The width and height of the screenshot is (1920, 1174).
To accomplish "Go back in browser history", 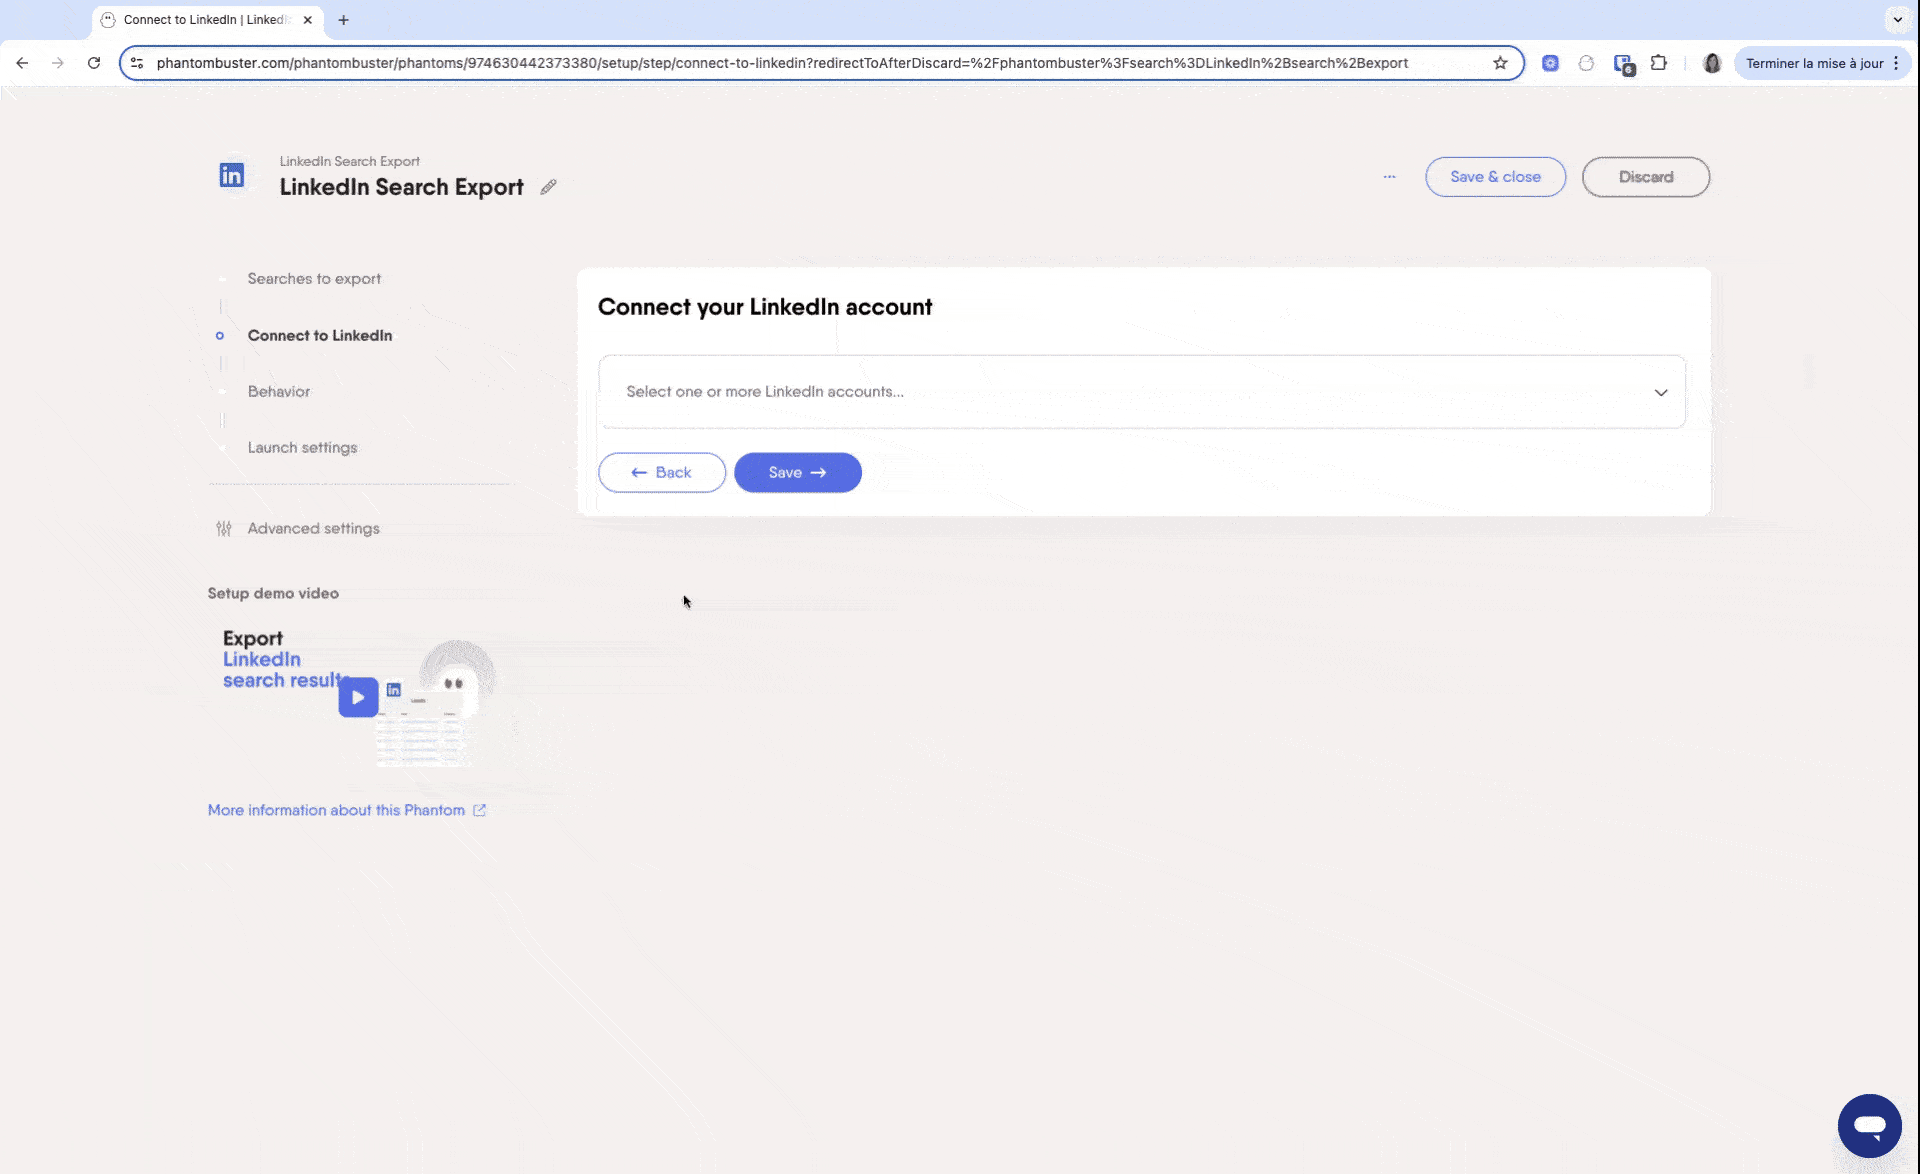I will 22,63.
